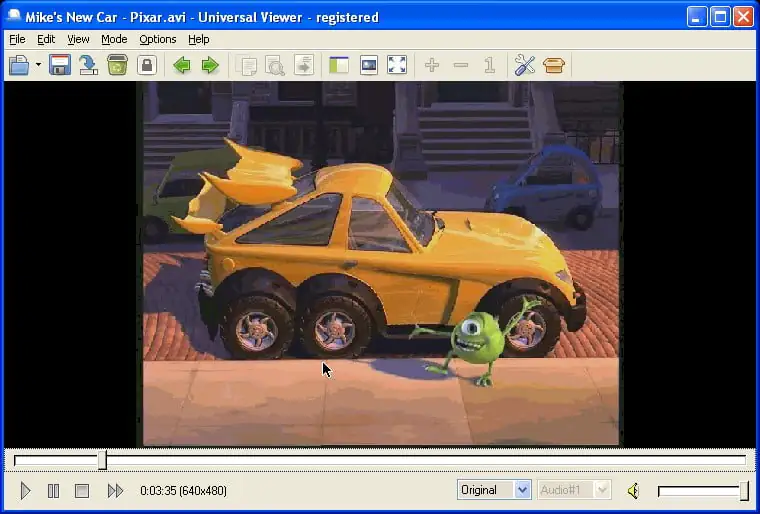Toggle fullscreen mode with the four-arrows icon
The image size is (760, 514).
pyautogui.click(x=397, y=66)
